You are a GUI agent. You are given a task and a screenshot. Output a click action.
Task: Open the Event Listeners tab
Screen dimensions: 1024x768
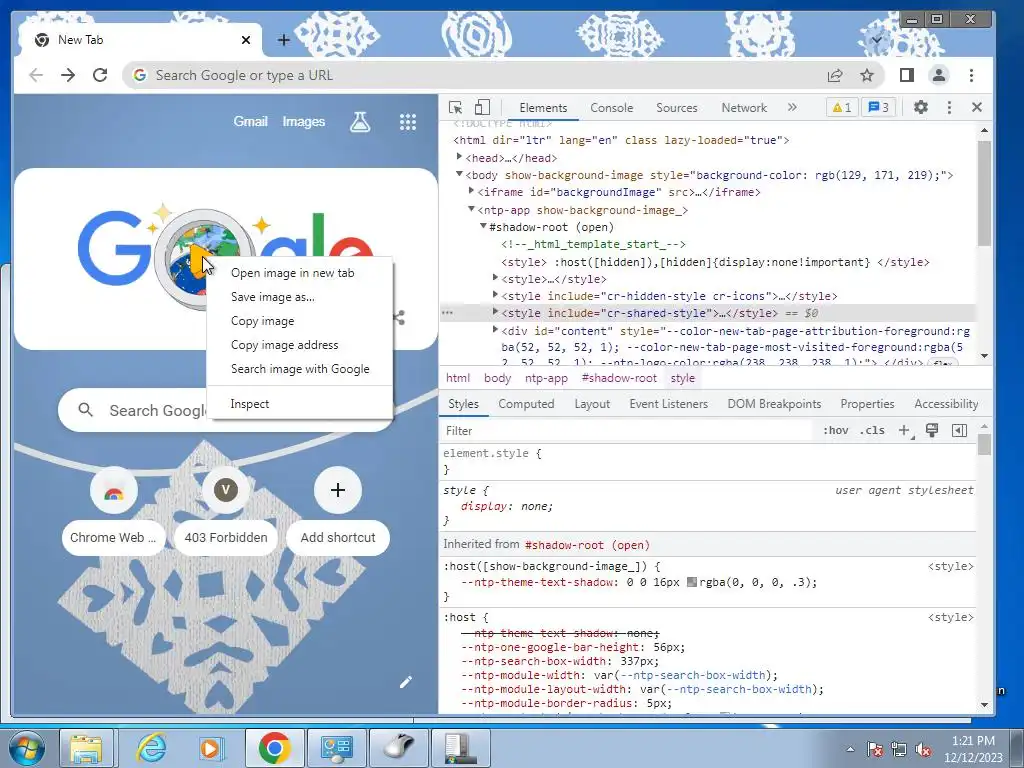[x=669, y=404]
